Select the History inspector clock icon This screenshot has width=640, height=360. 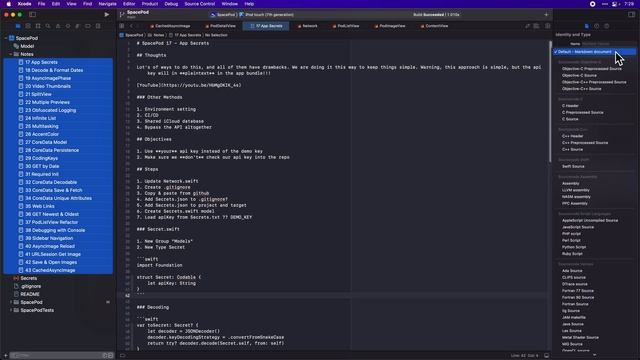(596, 26)
